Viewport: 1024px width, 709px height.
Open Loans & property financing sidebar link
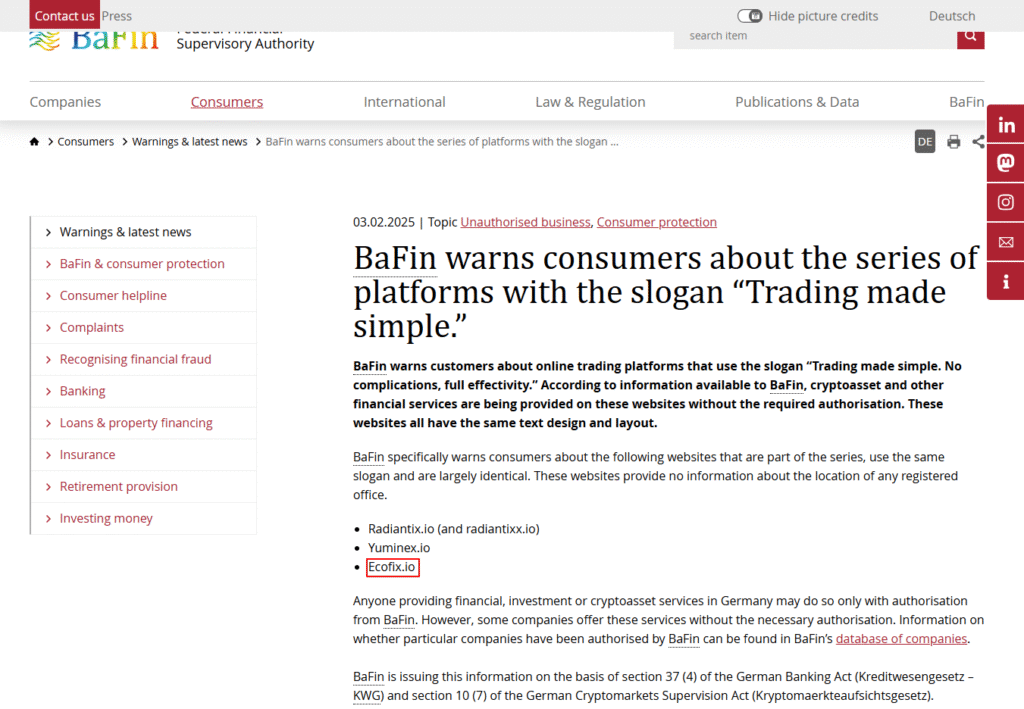click(136, 424)
